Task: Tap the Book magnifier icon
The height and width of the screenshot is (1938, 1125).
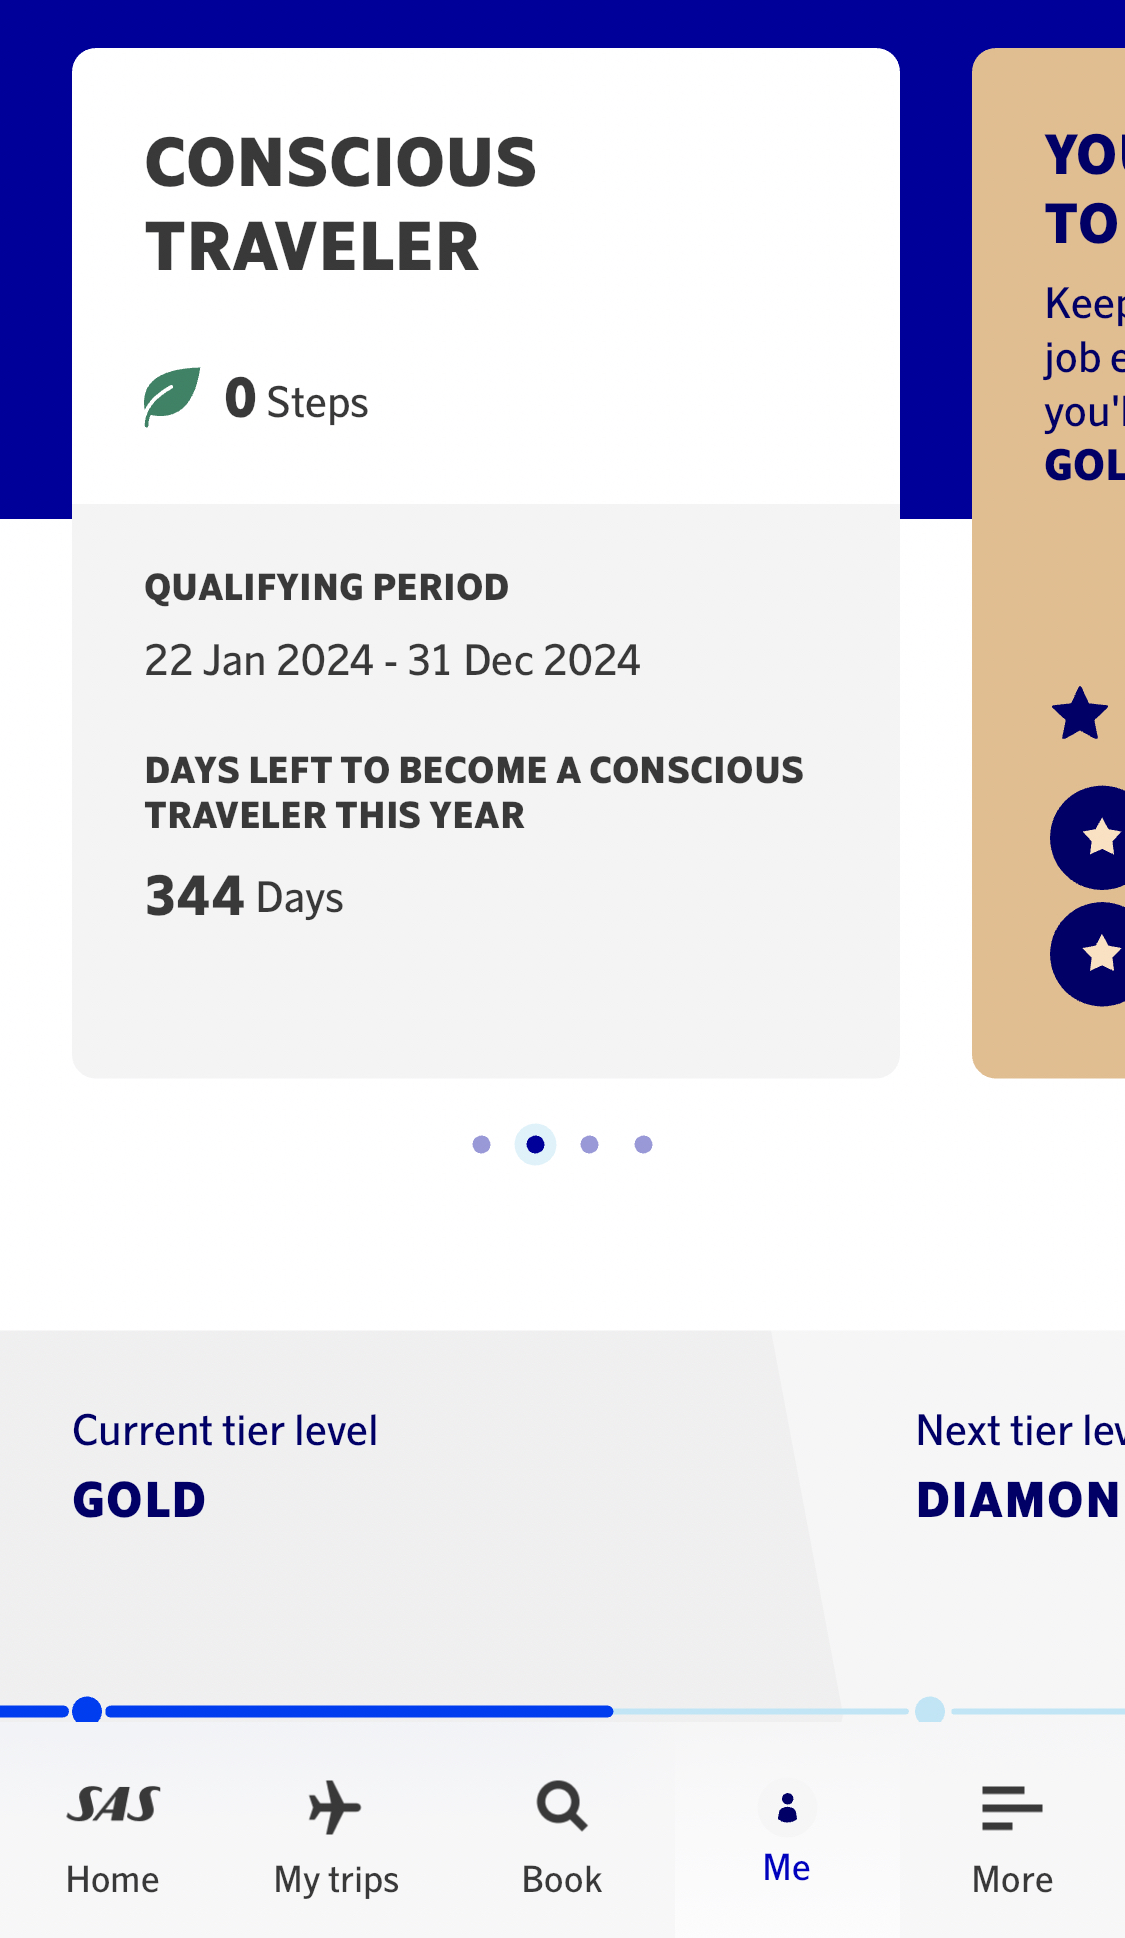Action: 562,1806
